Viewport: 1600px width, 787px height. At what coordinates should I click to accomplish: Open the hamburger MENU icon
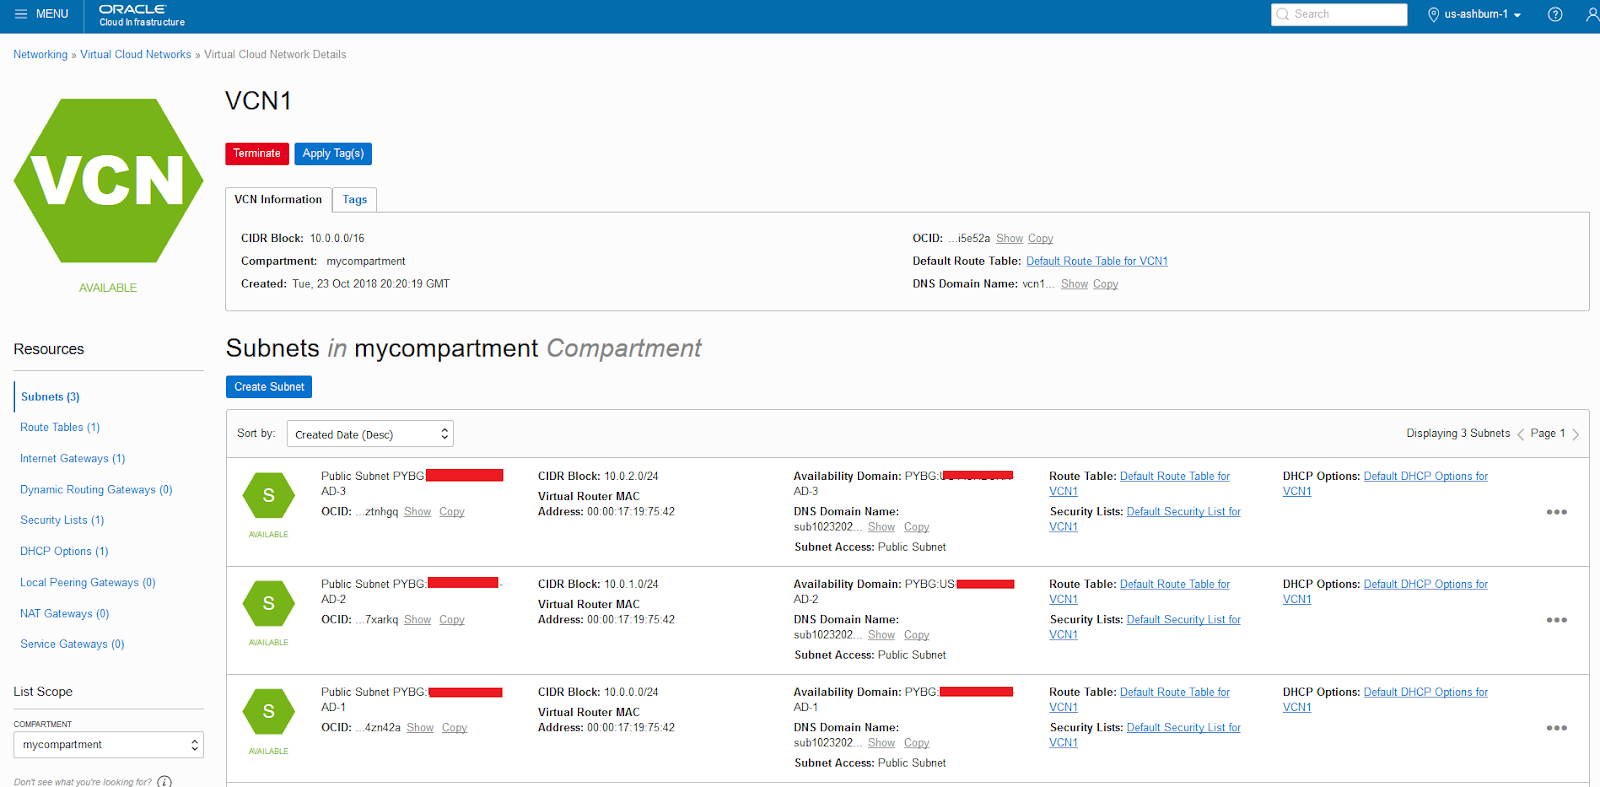point(21,14)
